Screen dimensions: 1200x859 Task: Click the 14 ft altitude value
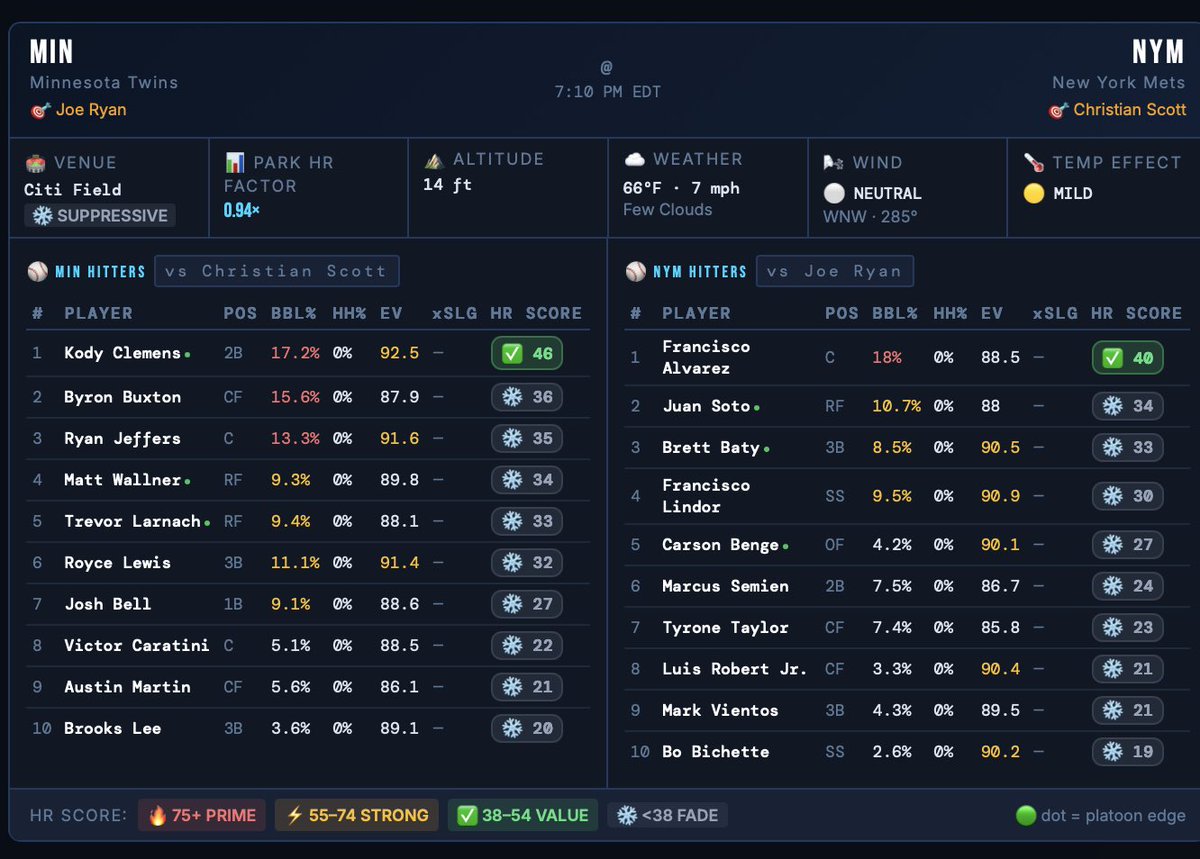pyautogui.click(x=447, y=185)
